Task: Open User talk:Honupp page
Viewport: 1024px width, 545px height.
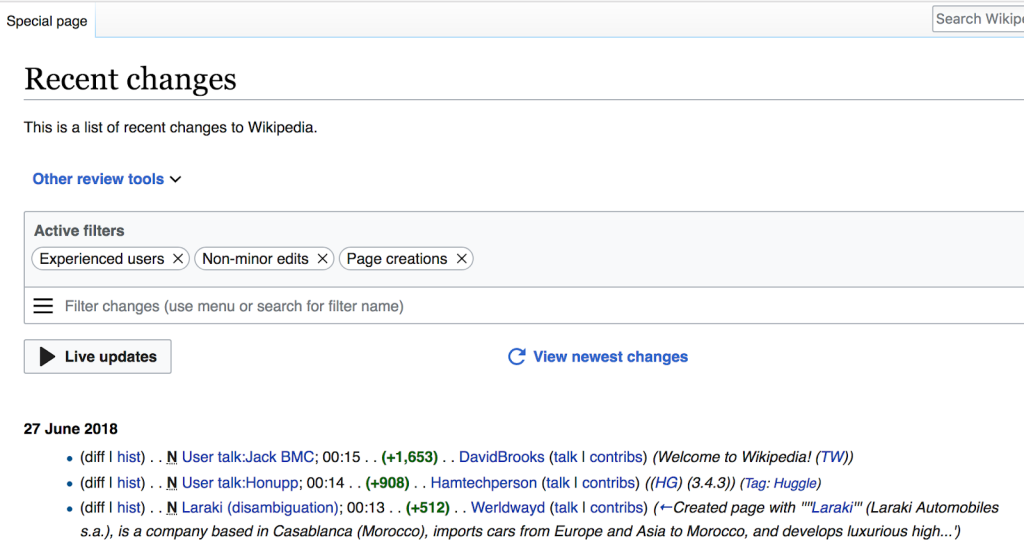Action: [240, 483]
